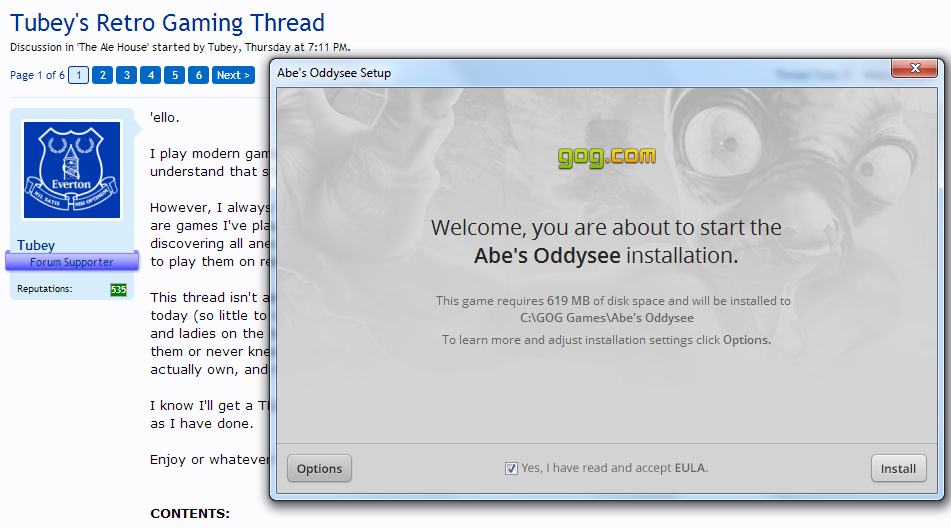This screenshot has height=528, width=951.
Task: Click the Forum Supporter banner
Action: [x=72, y=262]
